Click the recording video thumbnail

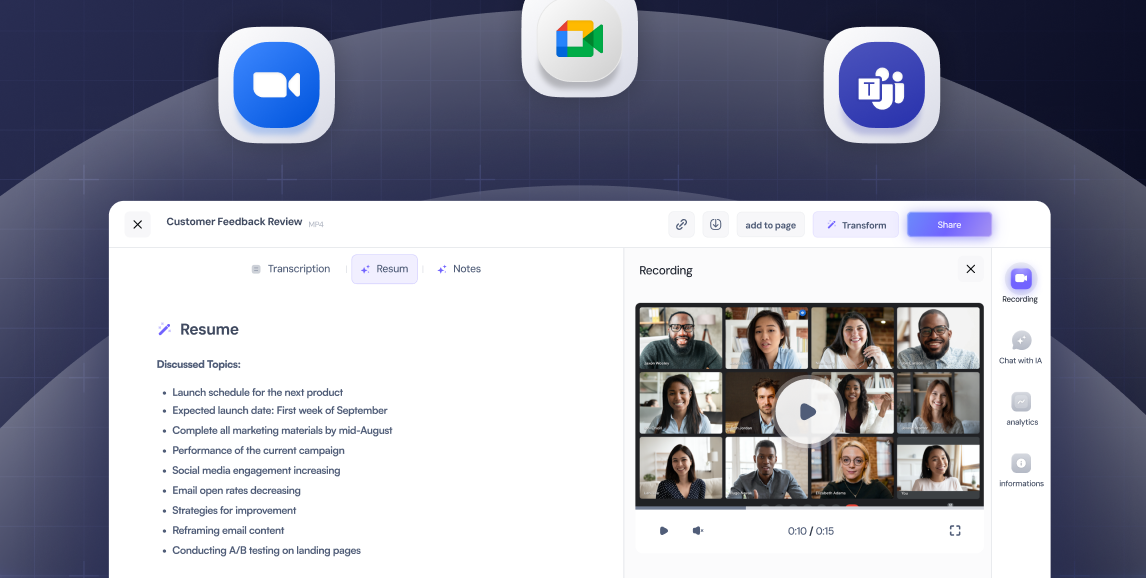tap(810, 404)
